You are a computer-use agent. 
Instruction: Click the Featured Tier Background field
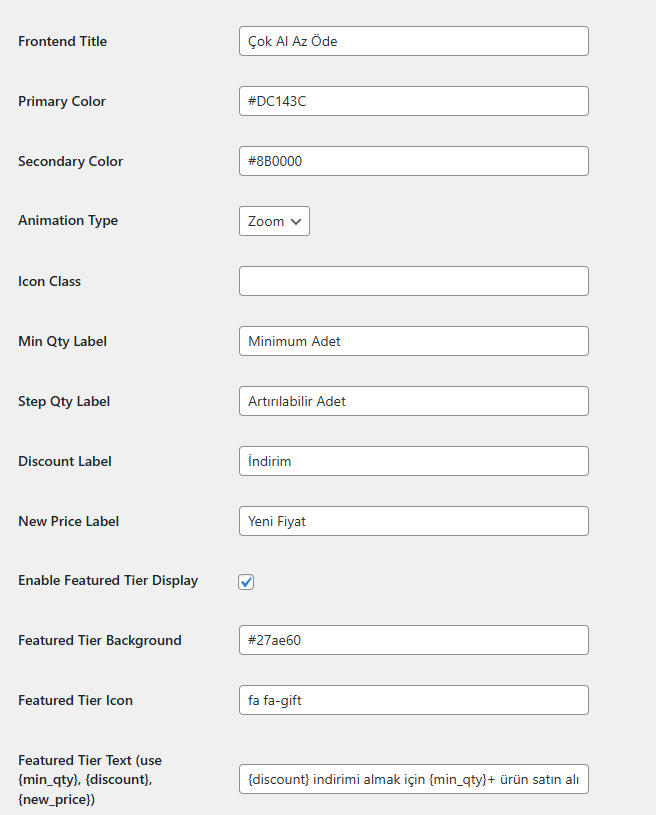tap(414, 640)
